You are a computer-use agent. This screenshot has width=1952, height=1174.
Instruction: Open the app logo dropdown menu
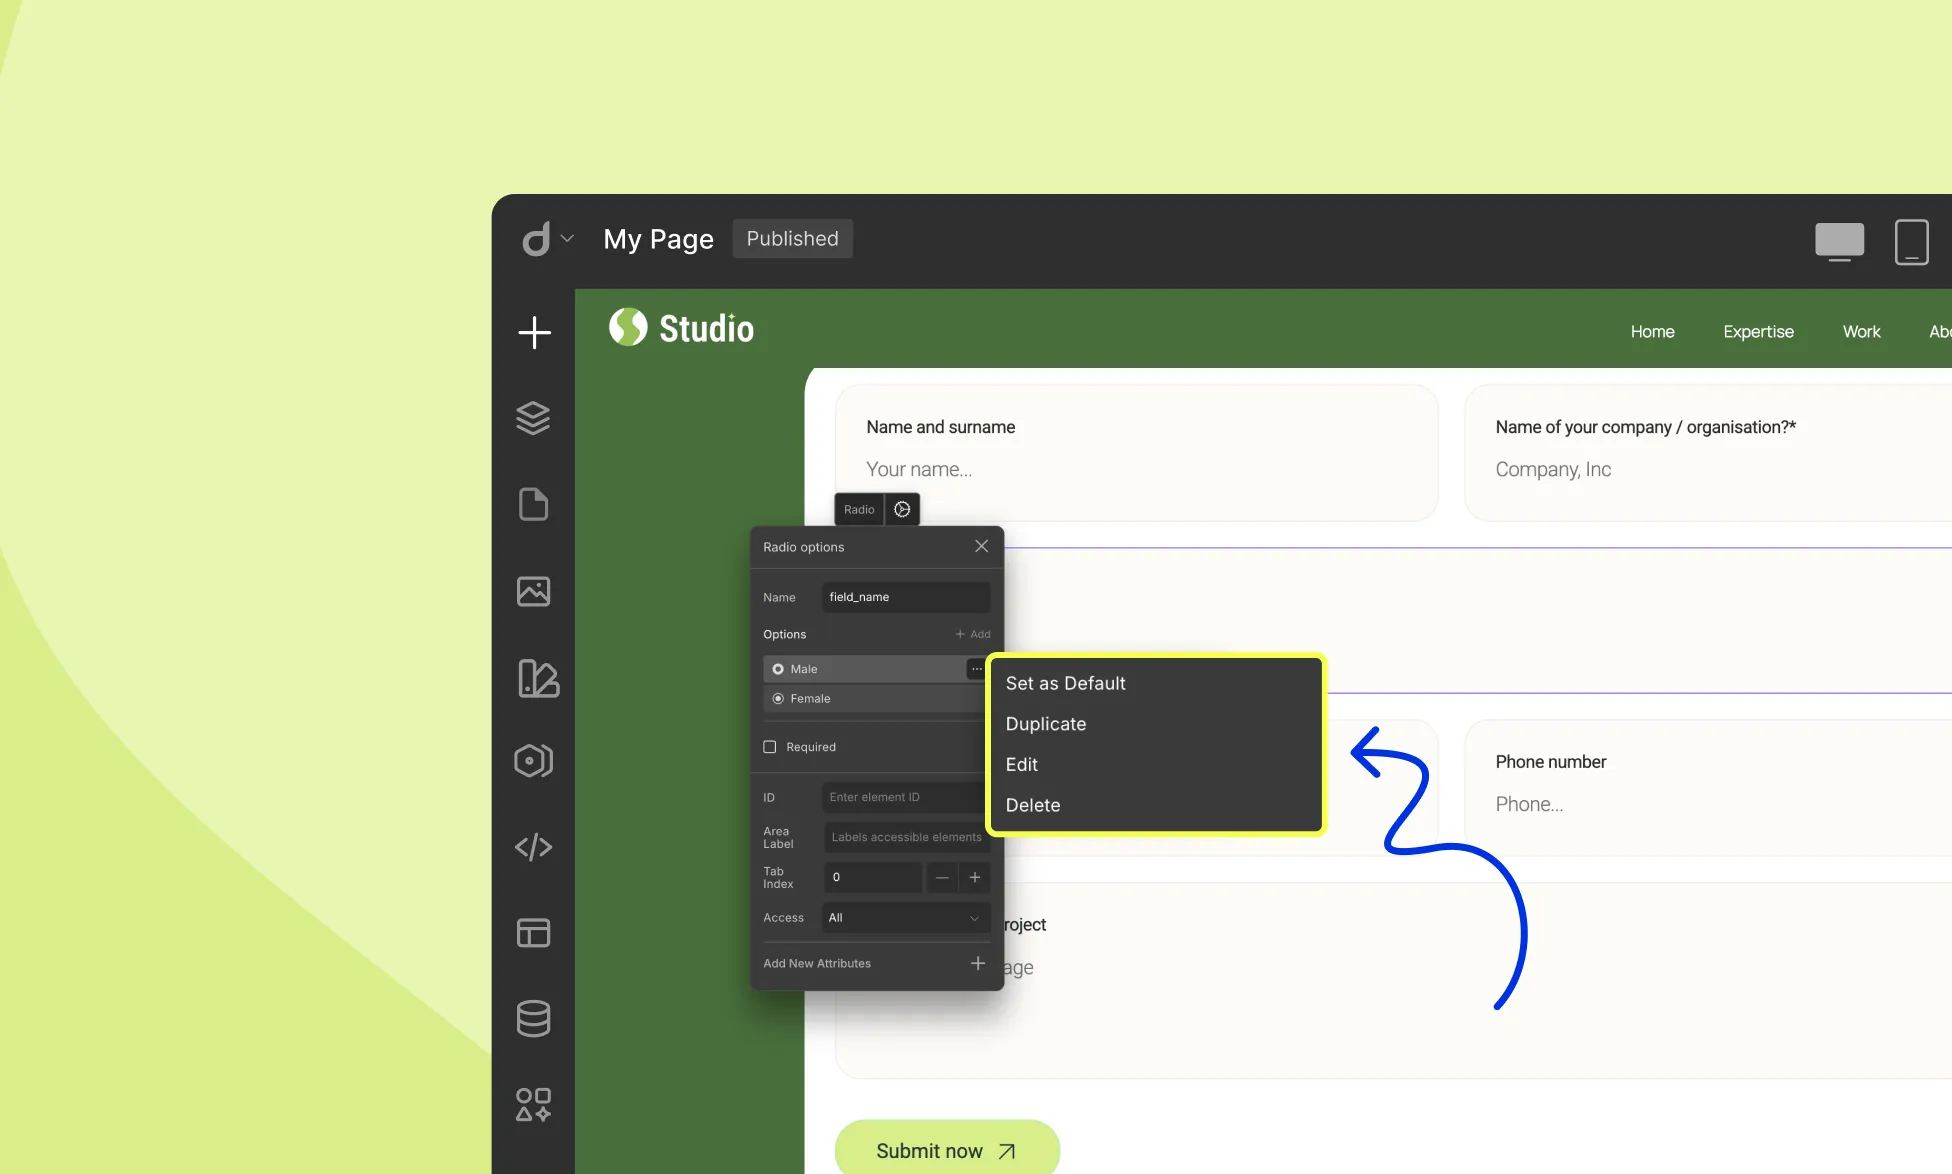coord(547,239)
